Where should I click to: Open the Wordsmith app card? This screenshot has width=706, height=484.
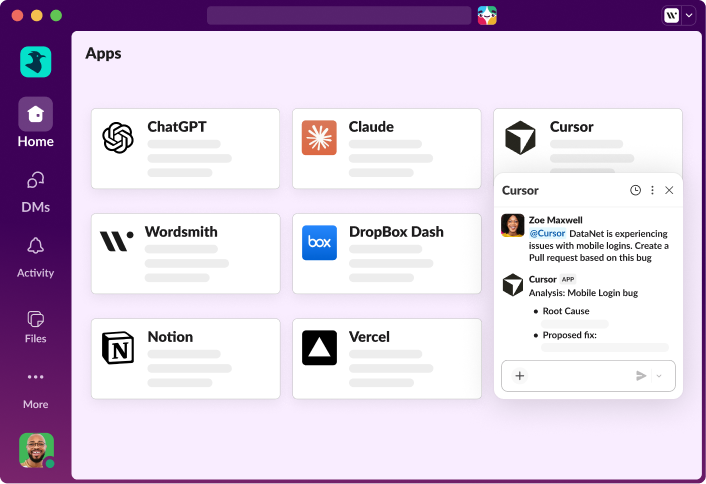(186, 253)
